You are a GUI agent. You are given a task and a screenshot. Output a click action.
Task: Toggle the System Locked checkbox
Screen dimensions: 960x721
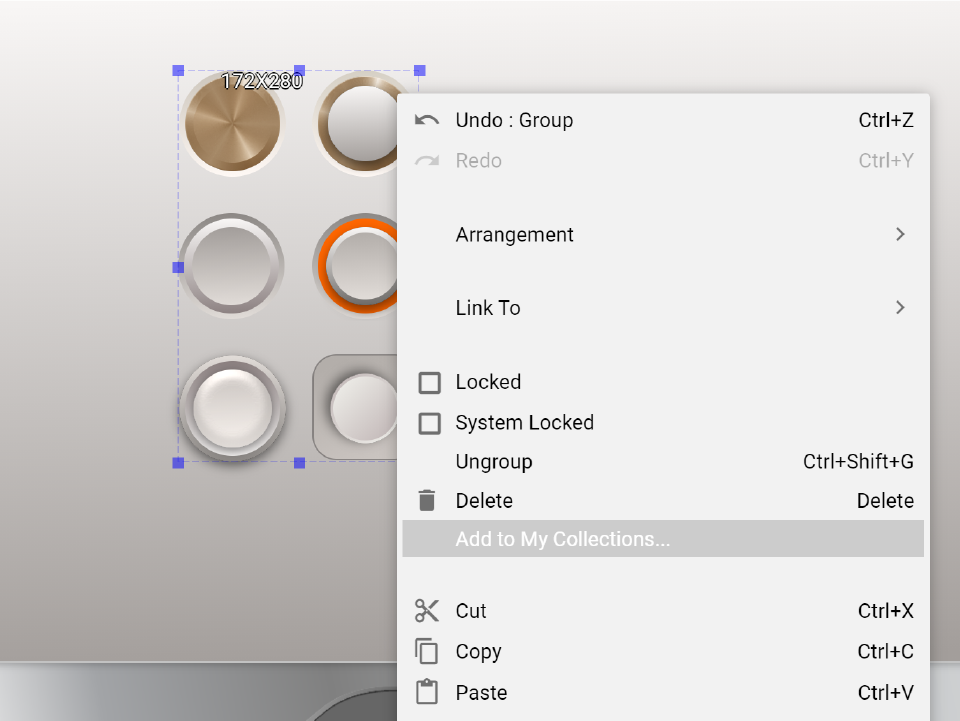click(429, 423)
